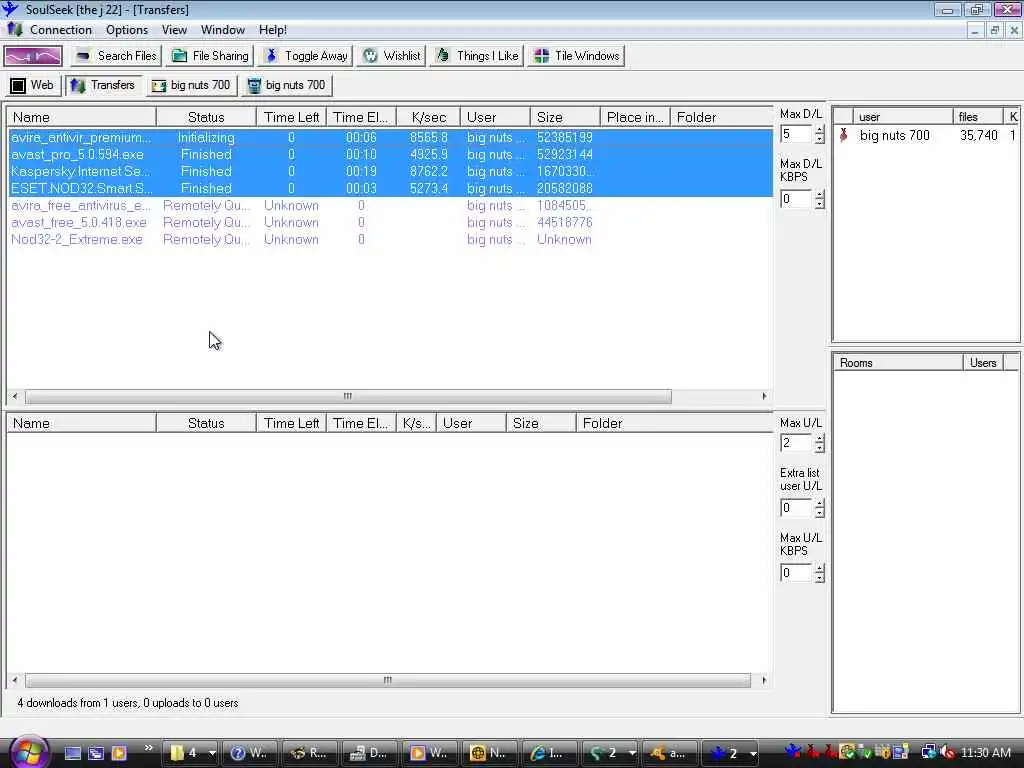Sort downloads by Size column header
Image resolution: width=1024 pixels, height=768 pixels.
tap(565, 118)
